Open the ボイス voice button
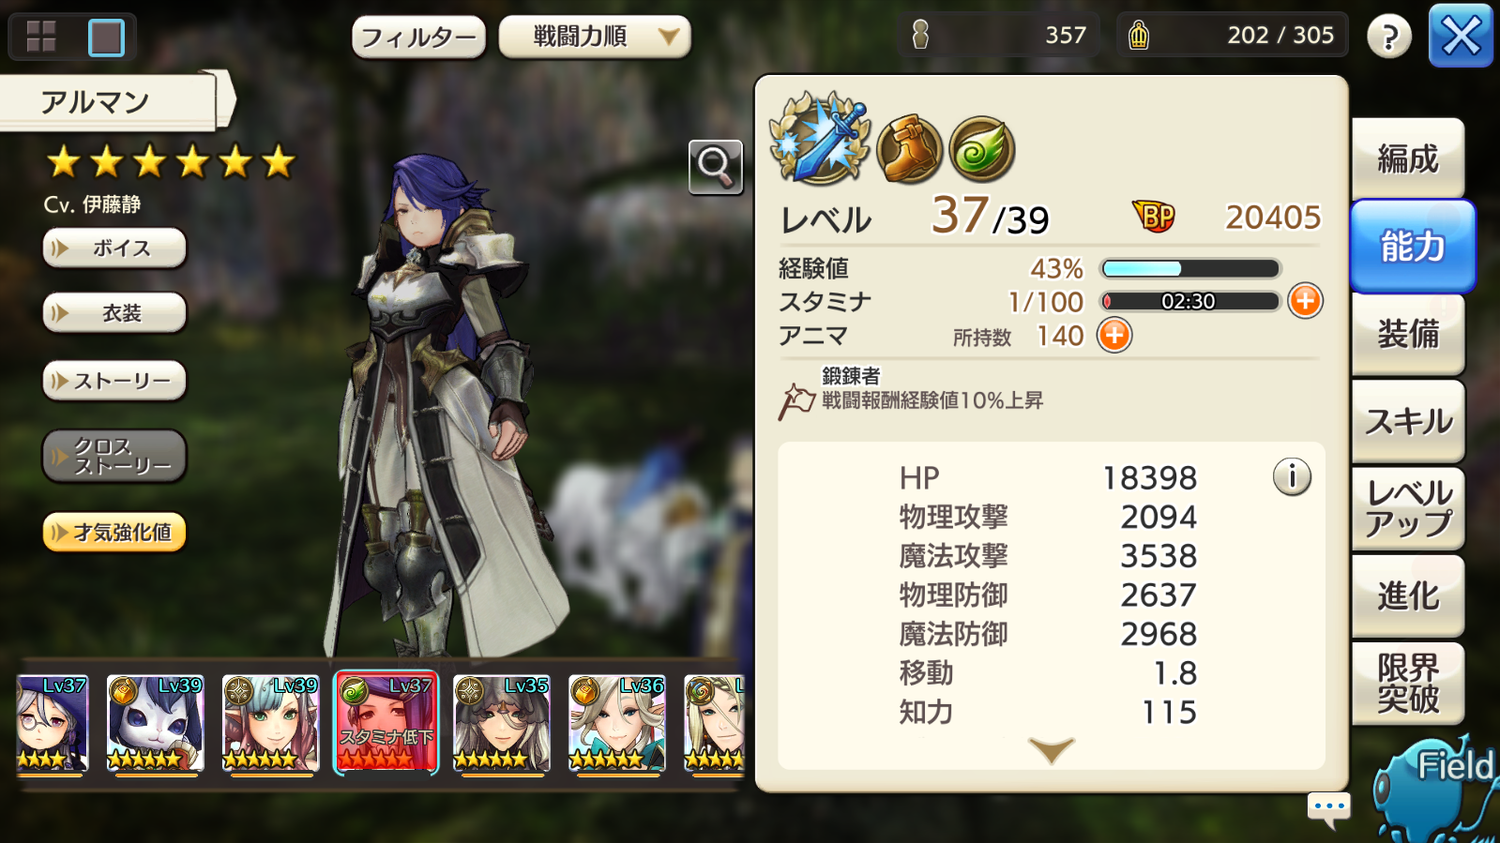 (x=114, y=248)
